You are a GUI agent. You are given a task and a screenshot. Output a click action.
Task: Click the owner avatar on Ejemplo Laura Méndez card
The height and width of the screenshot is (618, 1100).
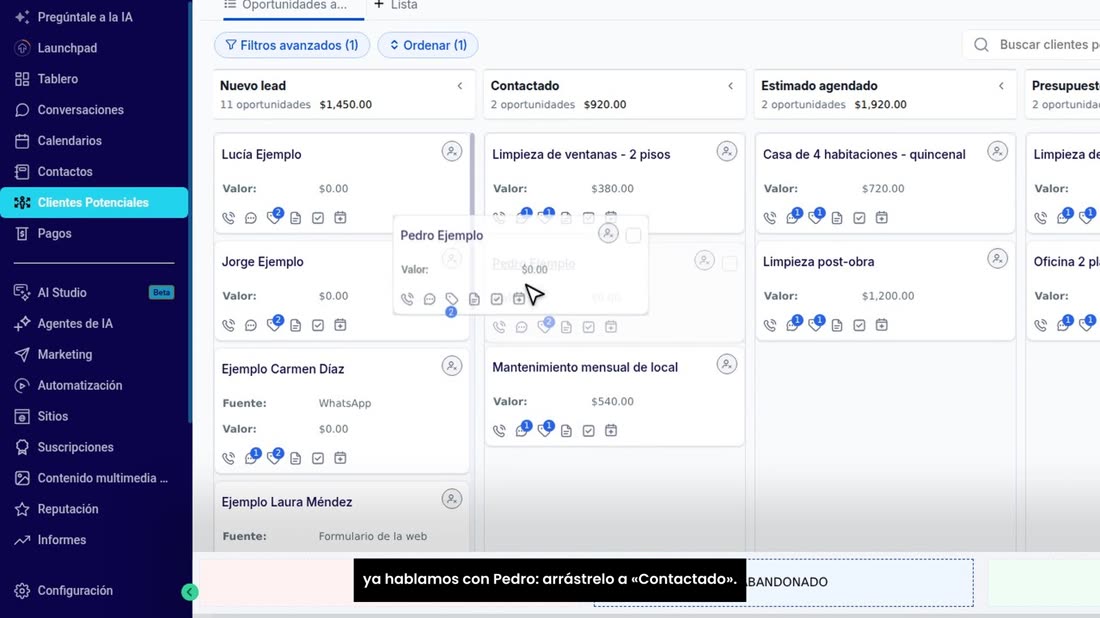click(x=452, y=499)
